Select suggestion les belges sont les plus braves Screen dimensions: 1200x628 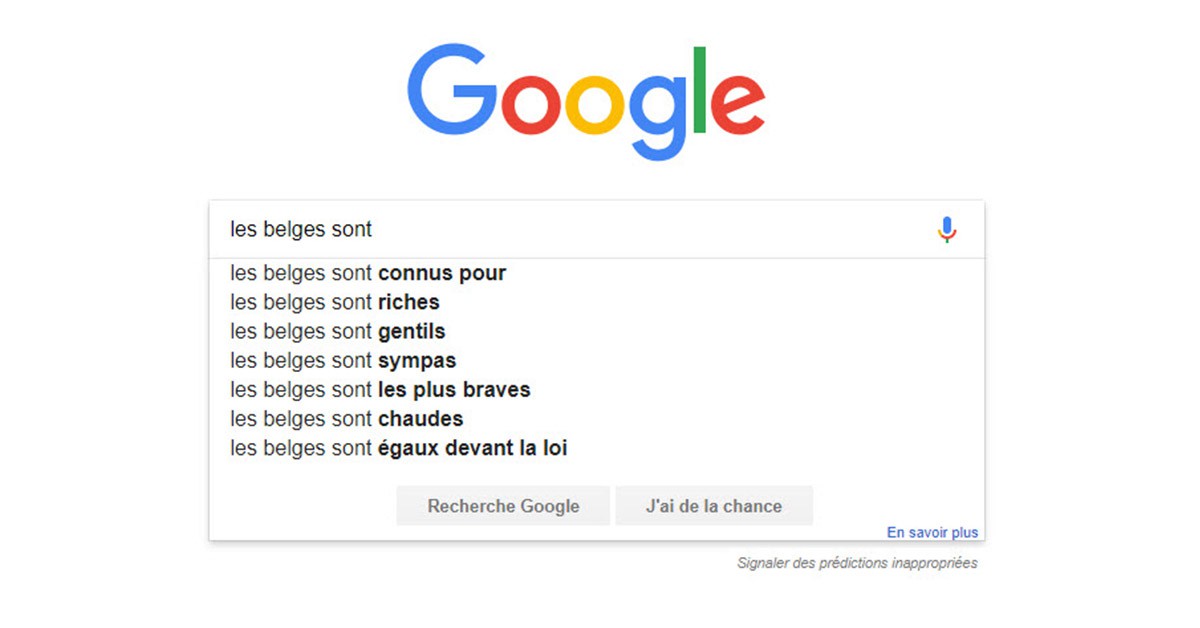(x=380, y=390)
